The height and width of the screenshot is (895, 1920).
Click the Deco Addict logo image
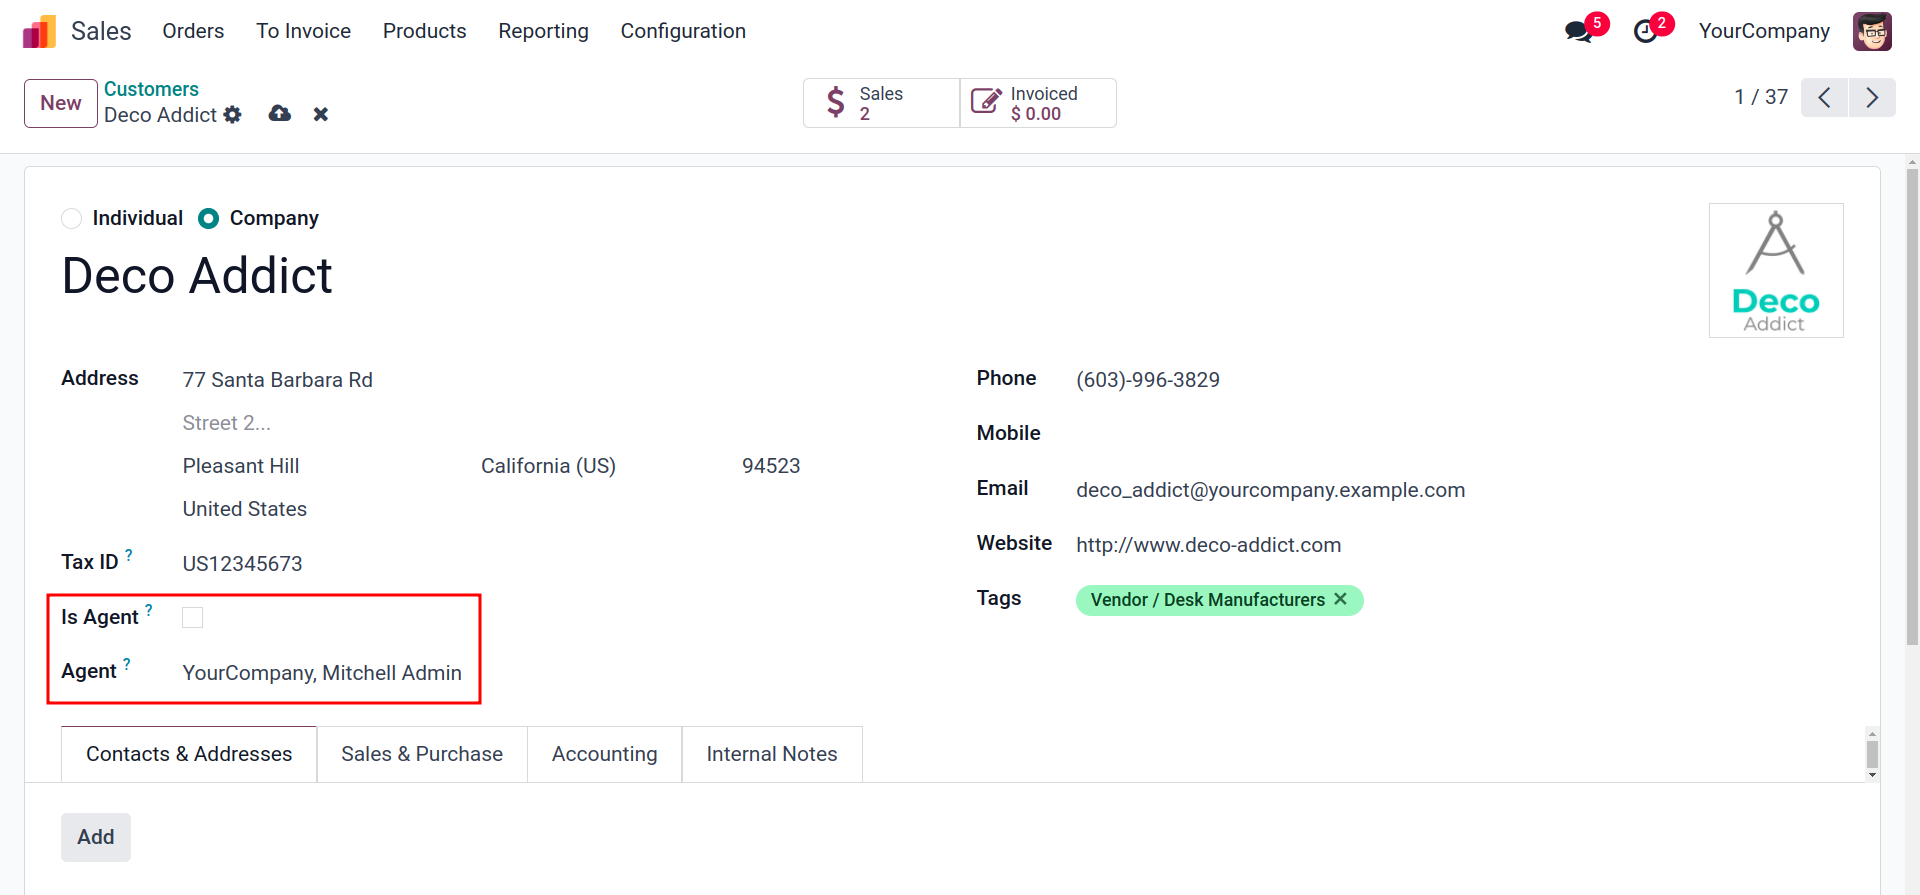(1776, 270)
